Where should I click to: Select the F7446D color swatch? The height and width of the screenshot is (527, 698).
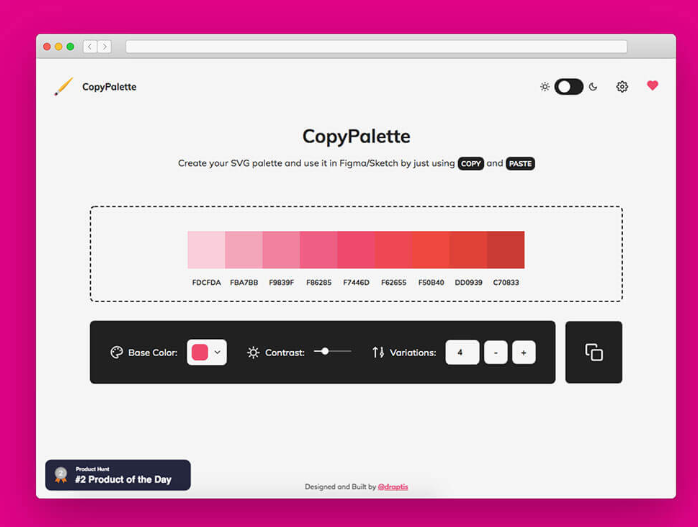tap(356, 250)
